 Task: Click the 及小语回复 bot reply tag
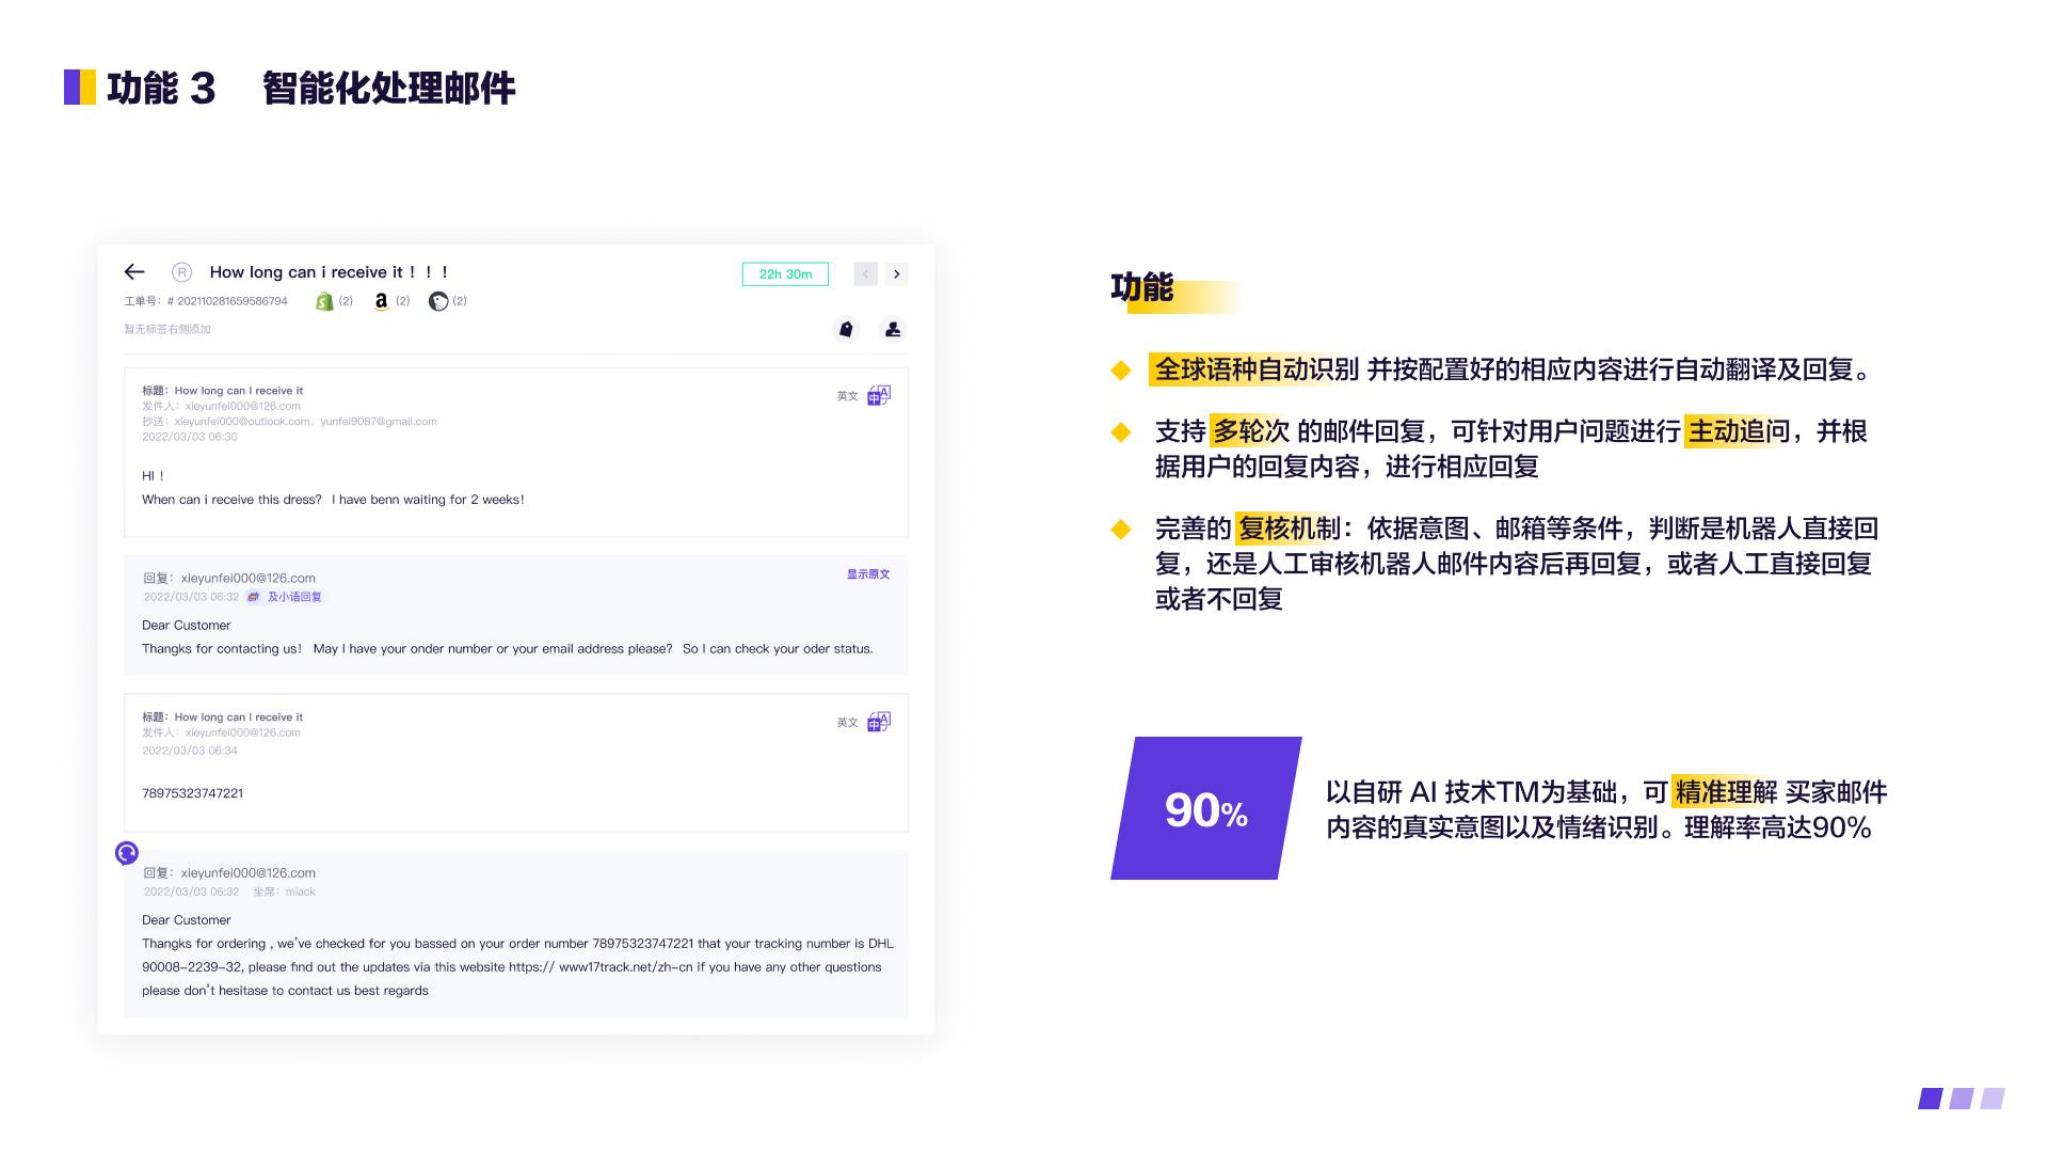(x=294, y=597)
